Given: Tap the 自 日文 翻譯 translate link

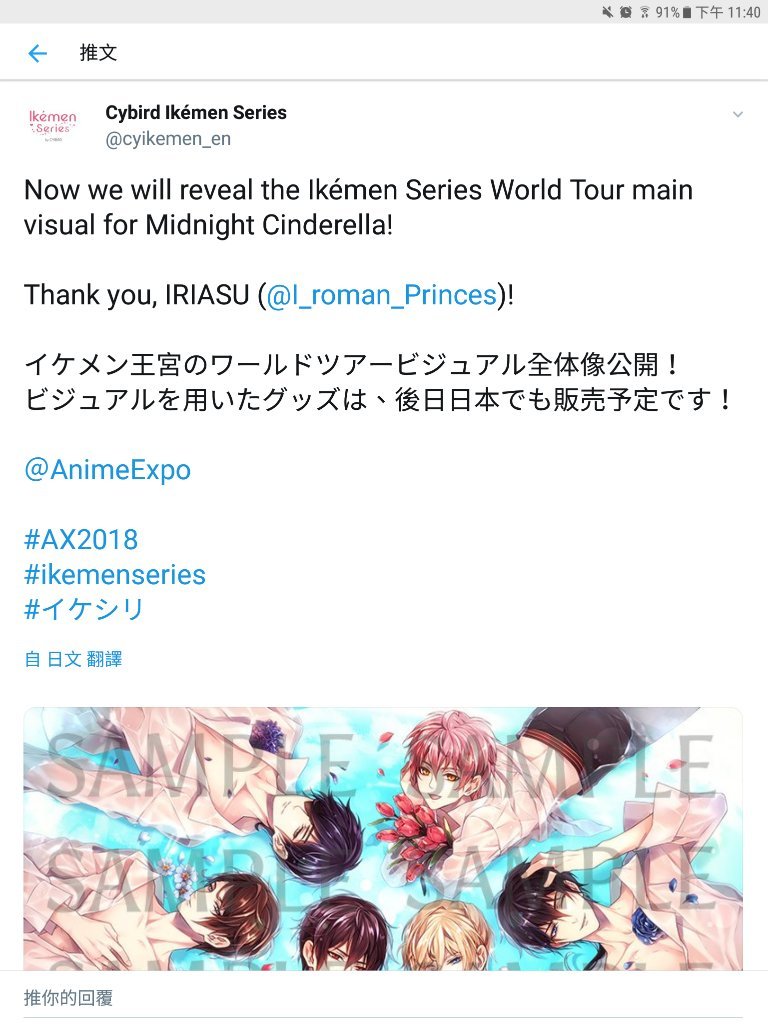Looking at the screenshot, I should point(73,659).
